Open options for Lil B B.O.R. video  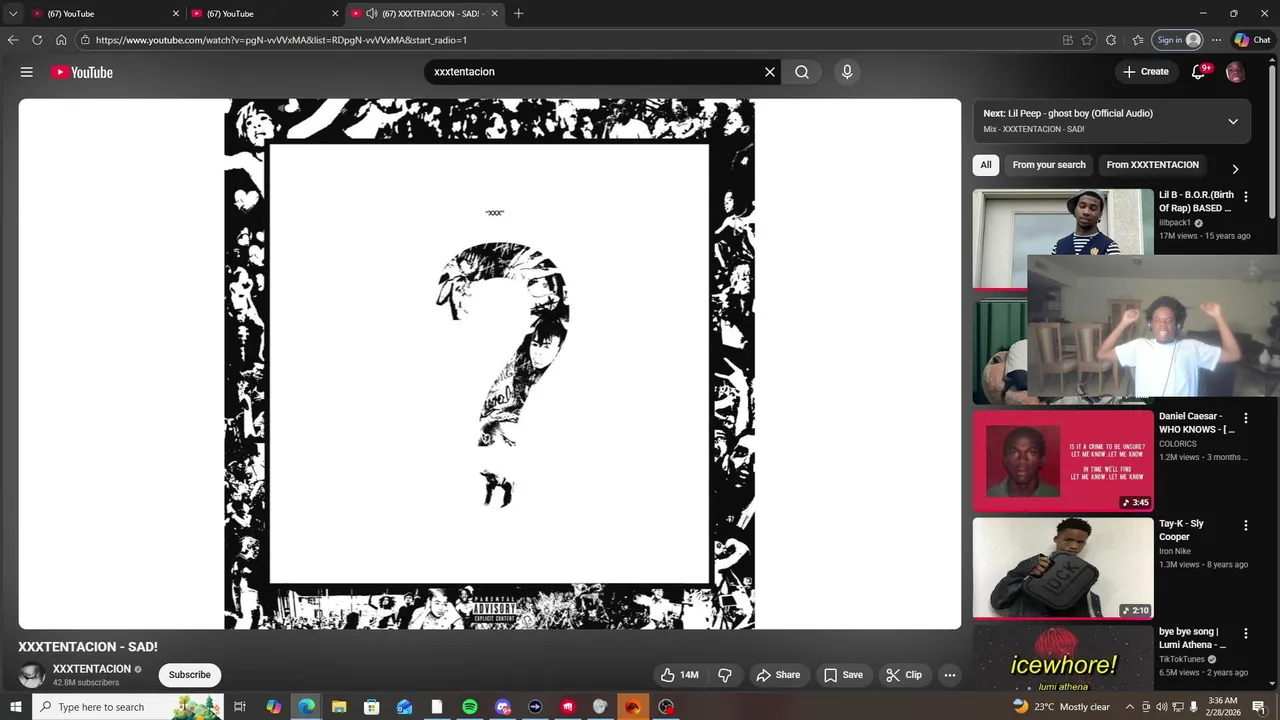pos(1246,197)
